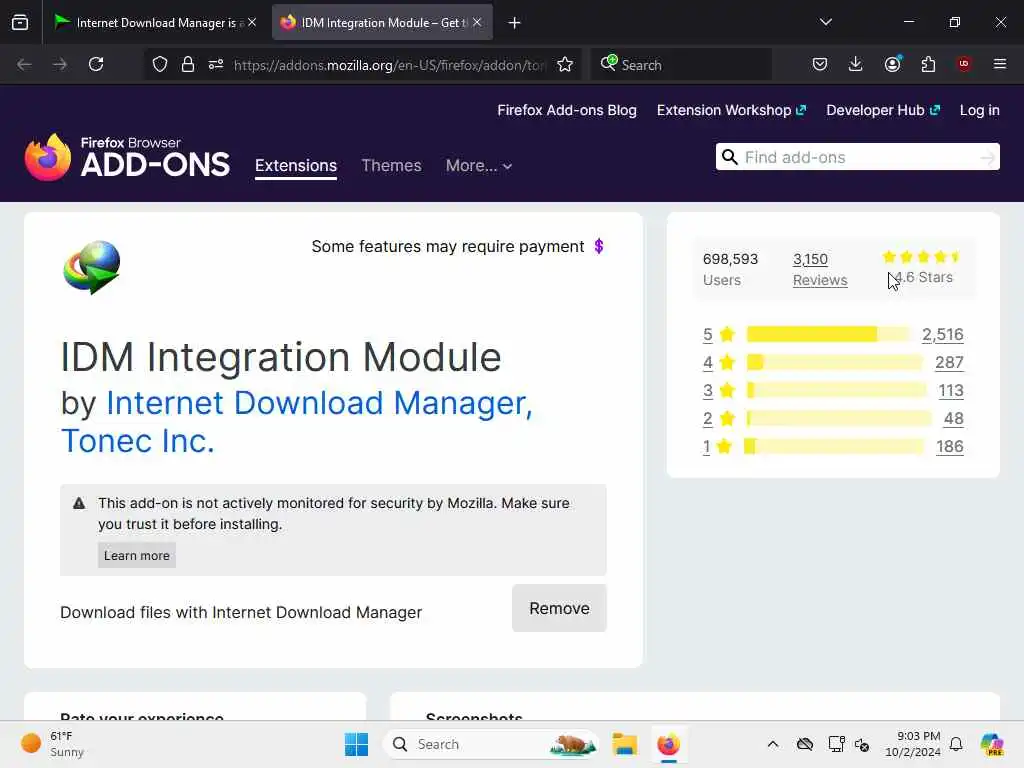This screenshot has width=1024, height=768.
Task: Open Copilot preview icon in taskbar
Action: 992,744
